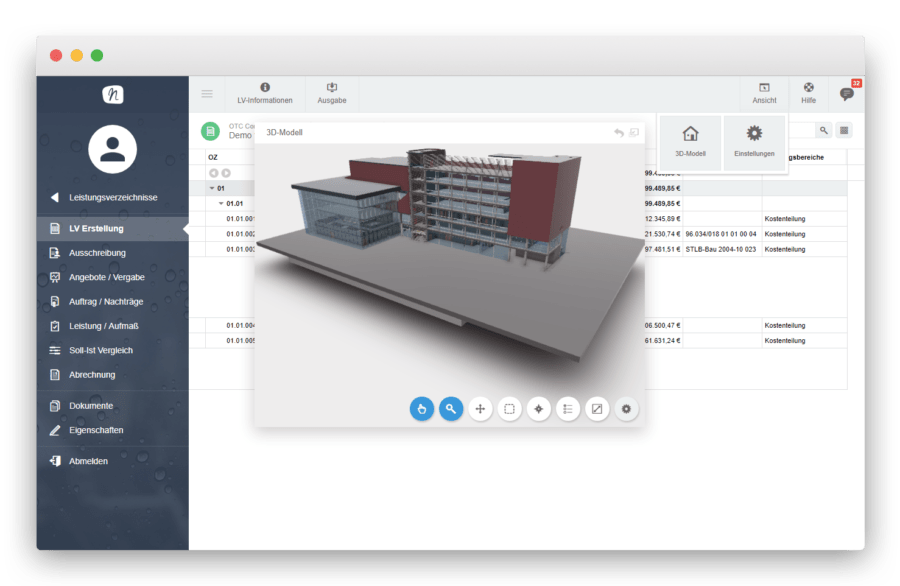Click the previous arrow below OZ header

[214, 173]
